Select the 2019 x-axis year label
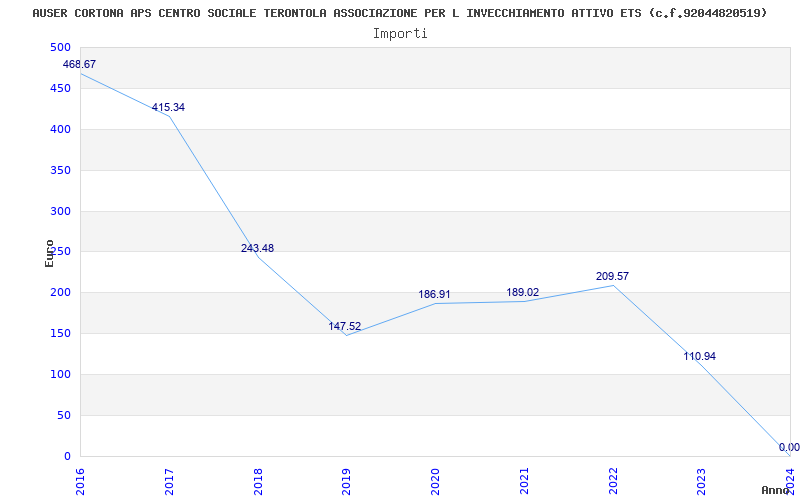 (346, 481)
